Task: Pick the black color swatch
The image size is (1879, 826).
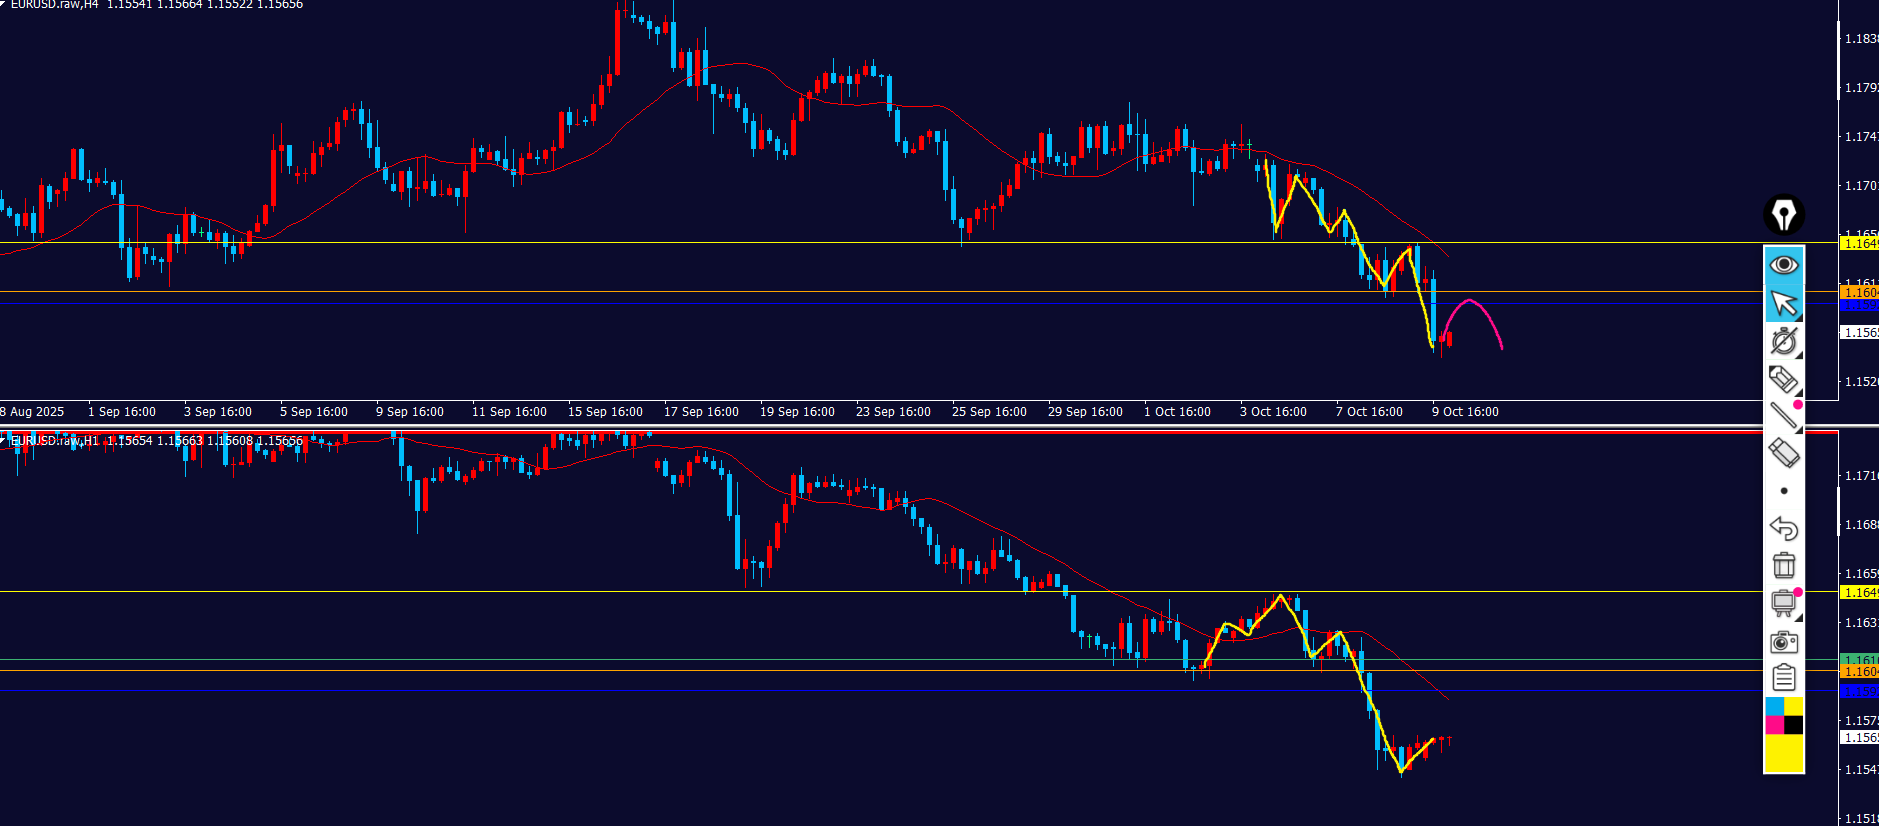Action: 1794,725
